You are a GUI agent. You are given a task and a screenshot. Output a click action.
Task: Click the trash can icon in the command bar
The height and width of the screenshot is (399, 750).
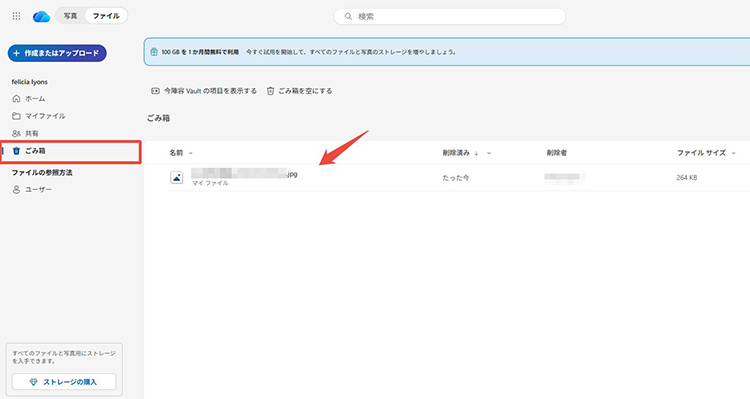[270, 91]
